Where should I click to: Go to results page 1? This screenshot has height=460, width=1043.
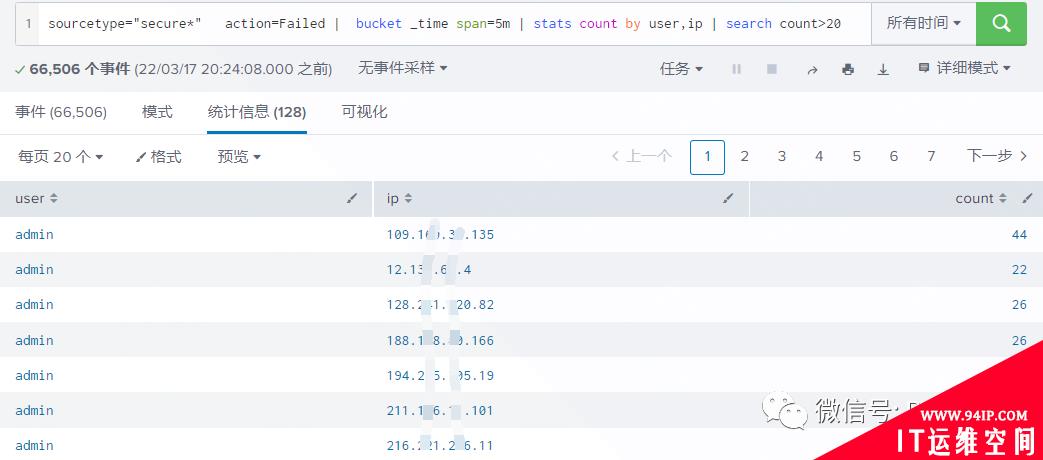click(x=707, y=157)
